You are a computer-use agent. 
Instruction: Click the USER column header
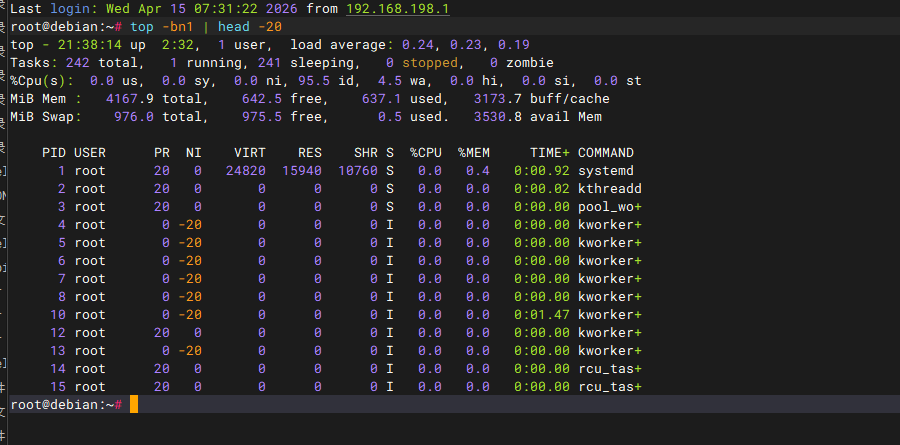(x=90, y=153)
